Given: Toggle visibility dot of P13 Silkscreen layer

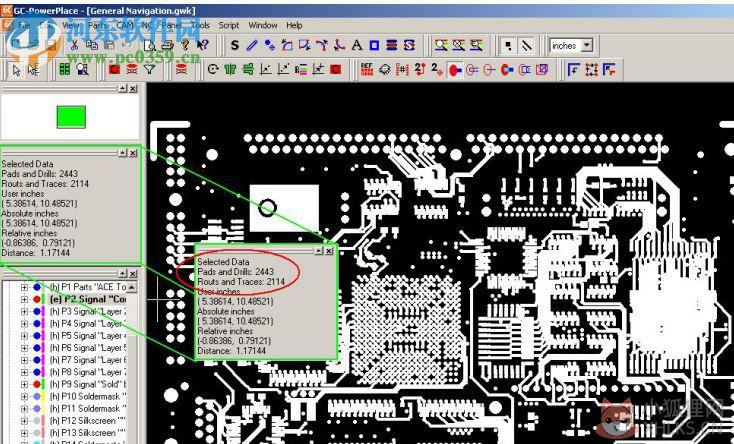Looking at the screenshot, I should coord(37,433).
